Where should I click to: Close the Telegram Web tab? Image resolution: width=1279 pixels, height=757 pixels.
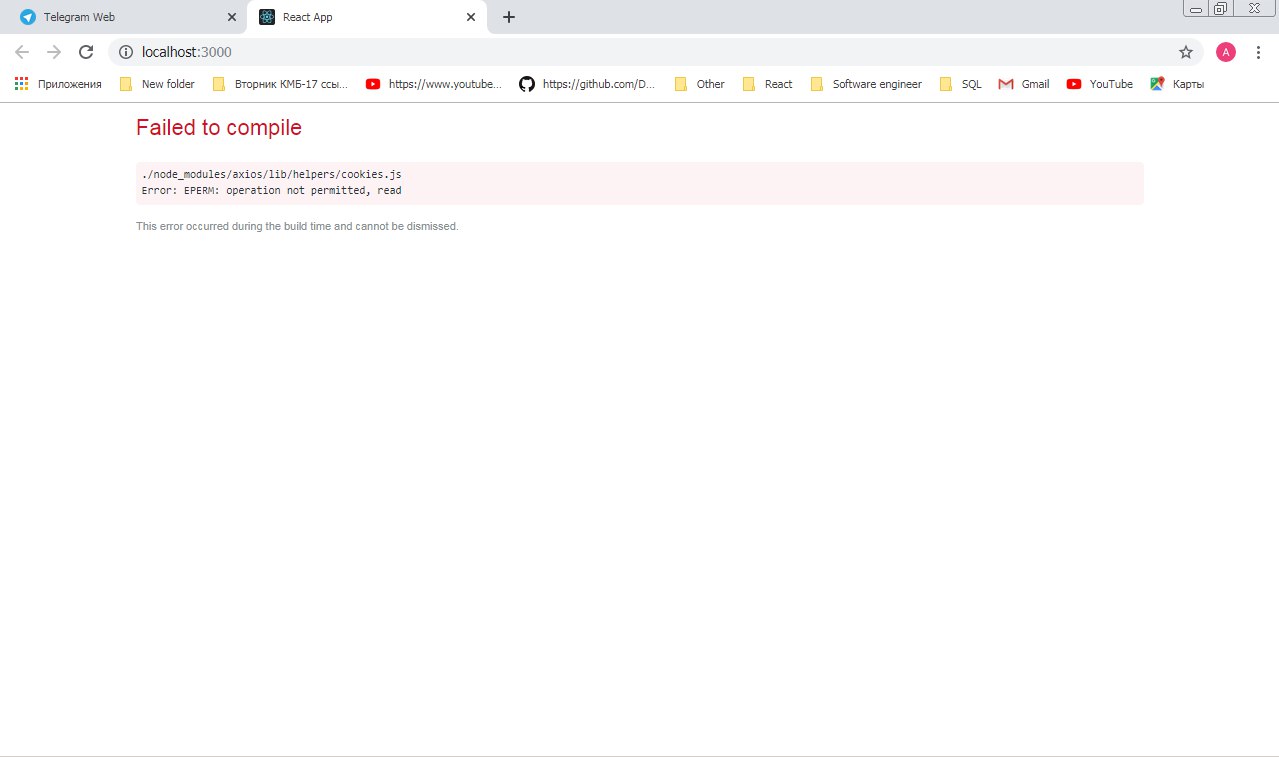232,17
